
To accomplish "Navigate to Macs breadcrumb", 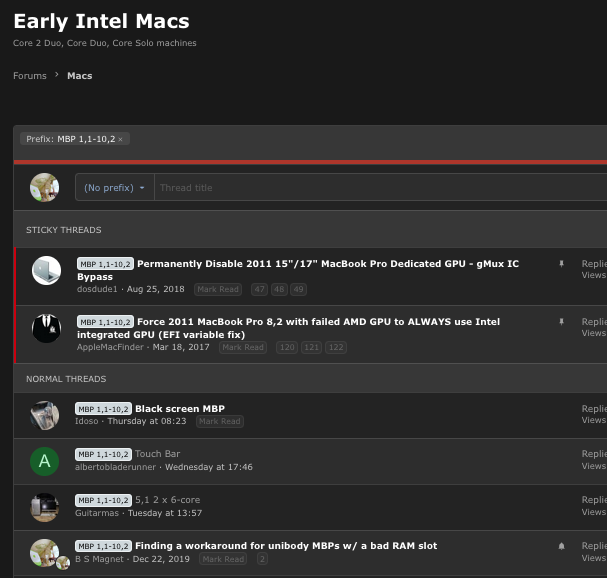I will pyautogui.click(x=80, y=75).
